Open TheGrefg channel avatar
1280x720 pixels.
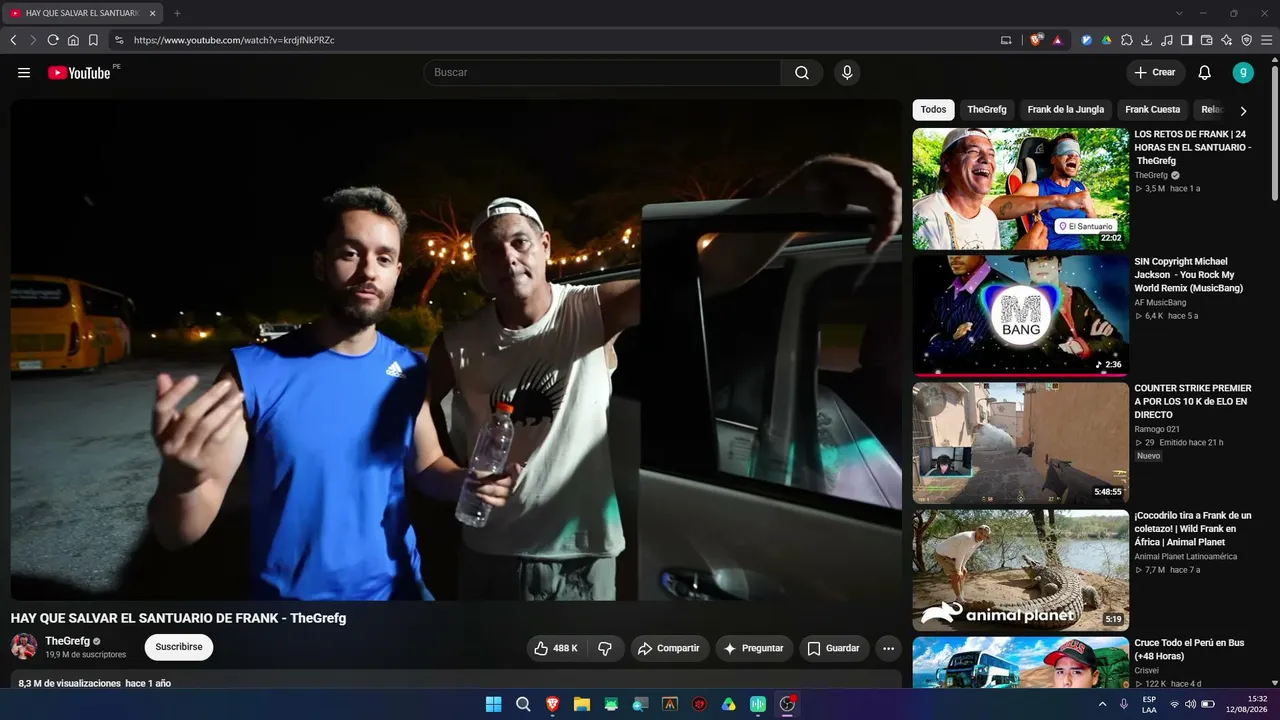point(24,646)
